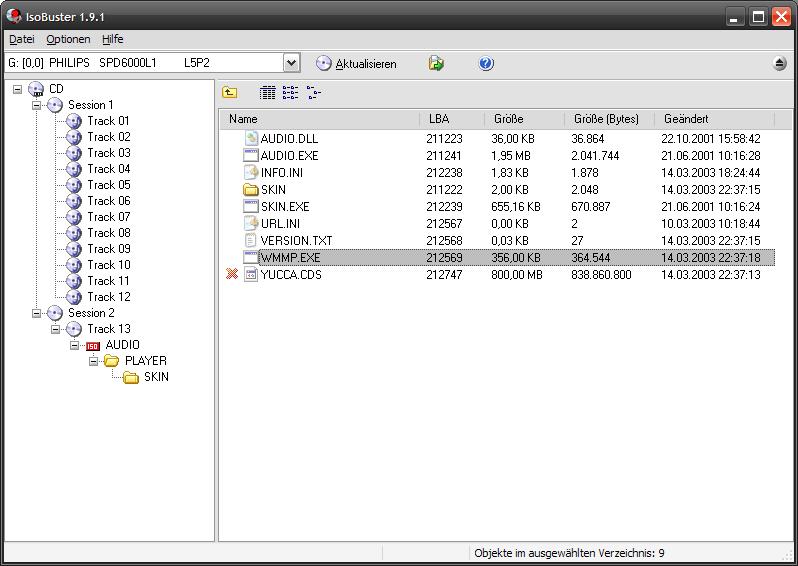Select Track 09 in the tree

[109, 249]
